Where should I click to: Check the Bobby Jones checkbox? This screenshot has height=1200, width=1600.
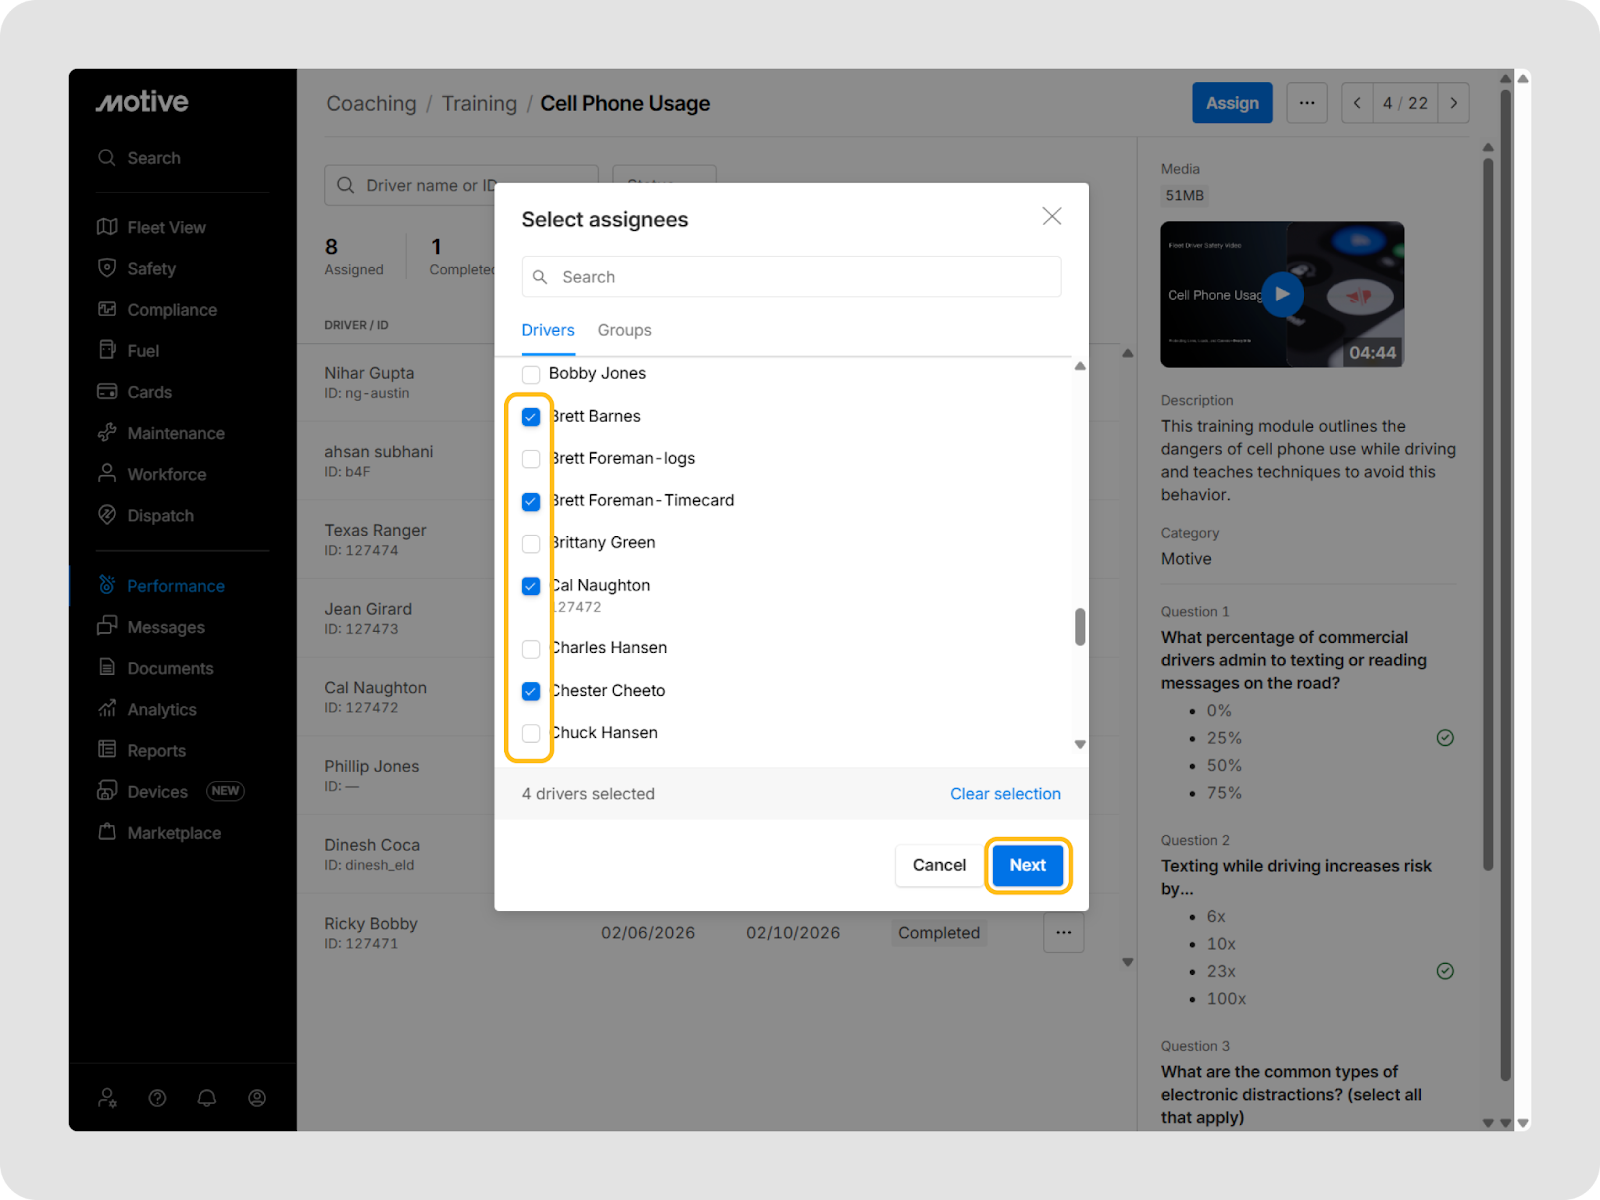pyautogui.click(x=531, y=374)
